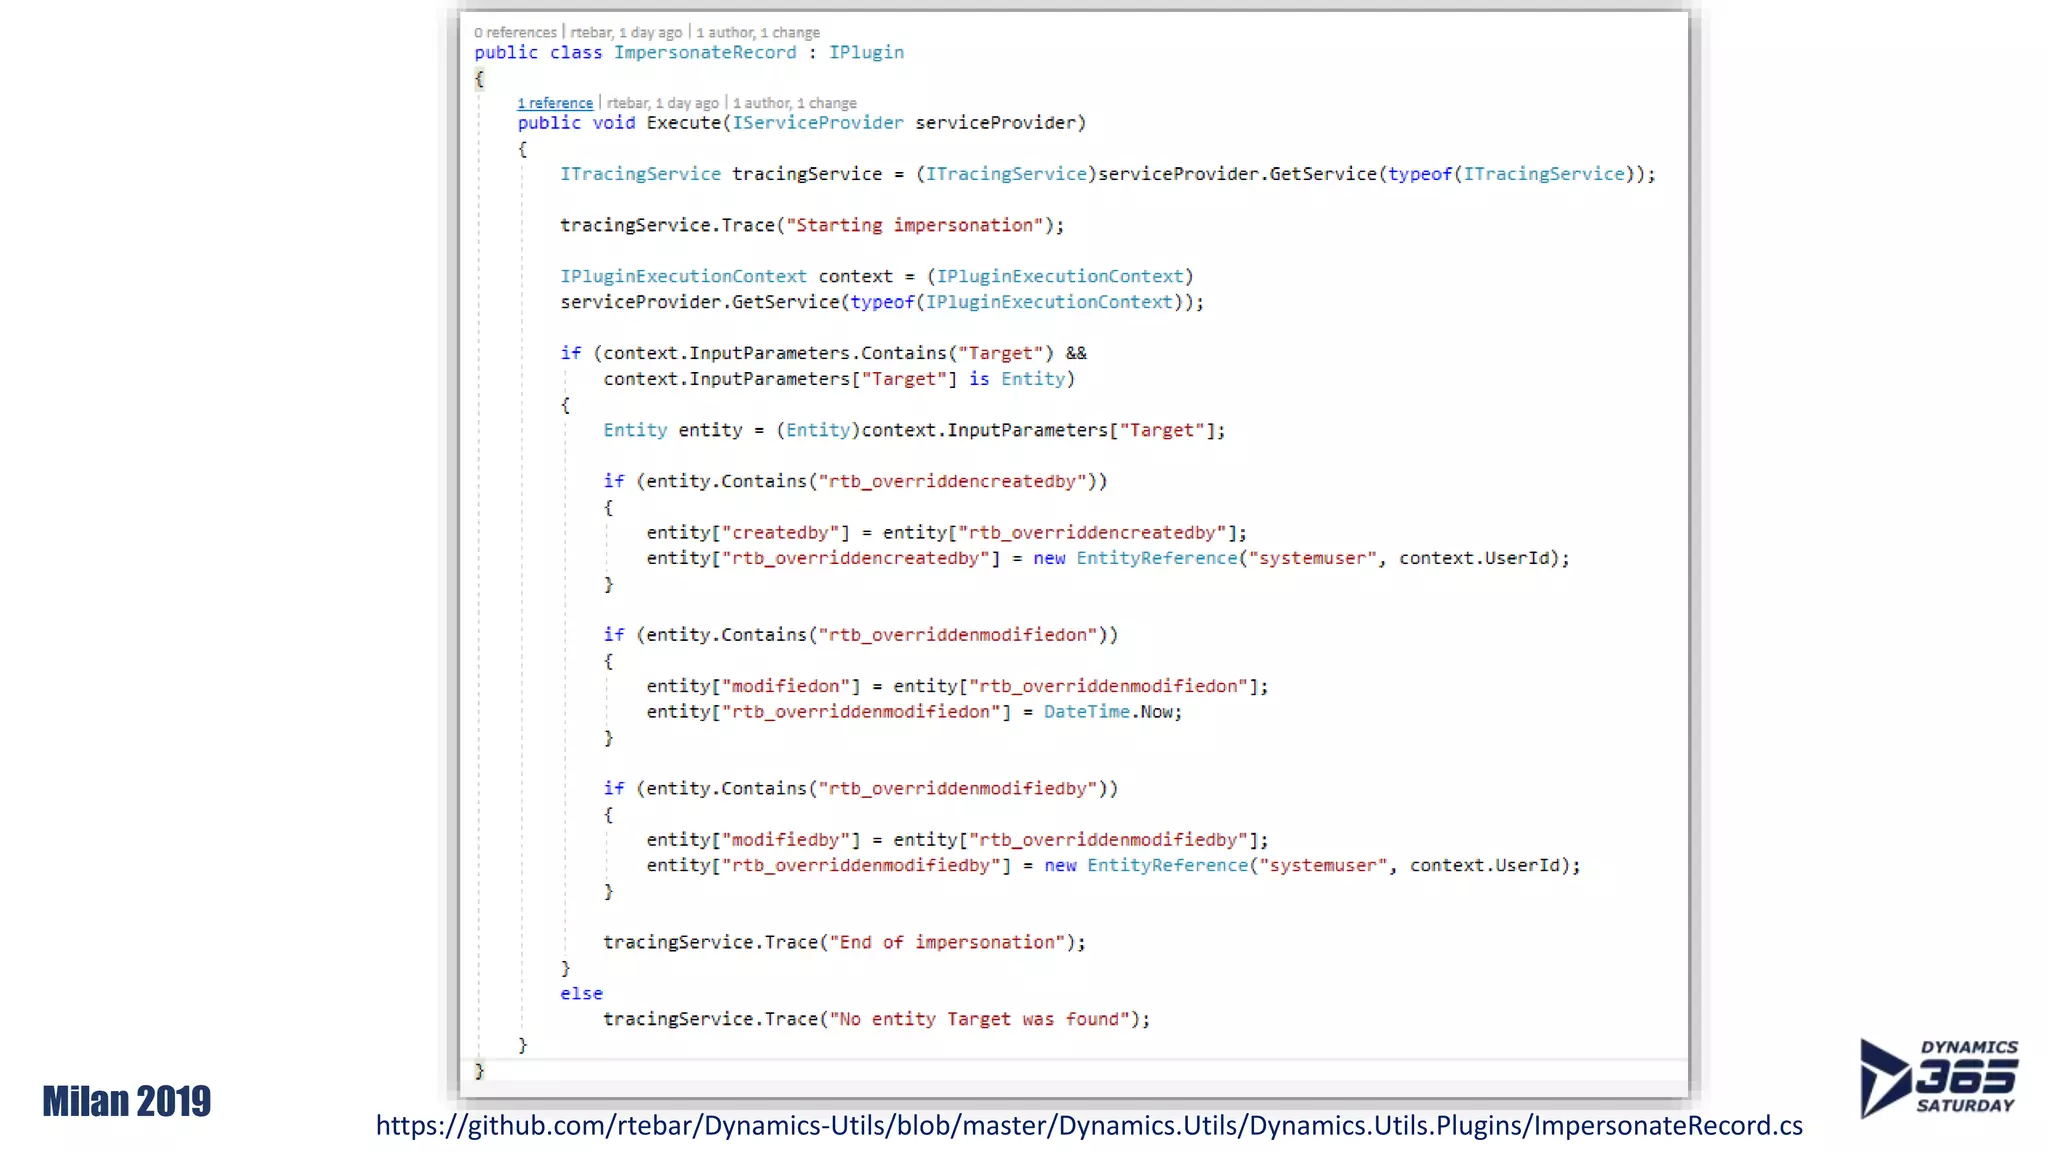Click the "createdby" string key
The height and width of the screenshot is (1152, 2048).
pyautogui.click(x=785, y=533)
